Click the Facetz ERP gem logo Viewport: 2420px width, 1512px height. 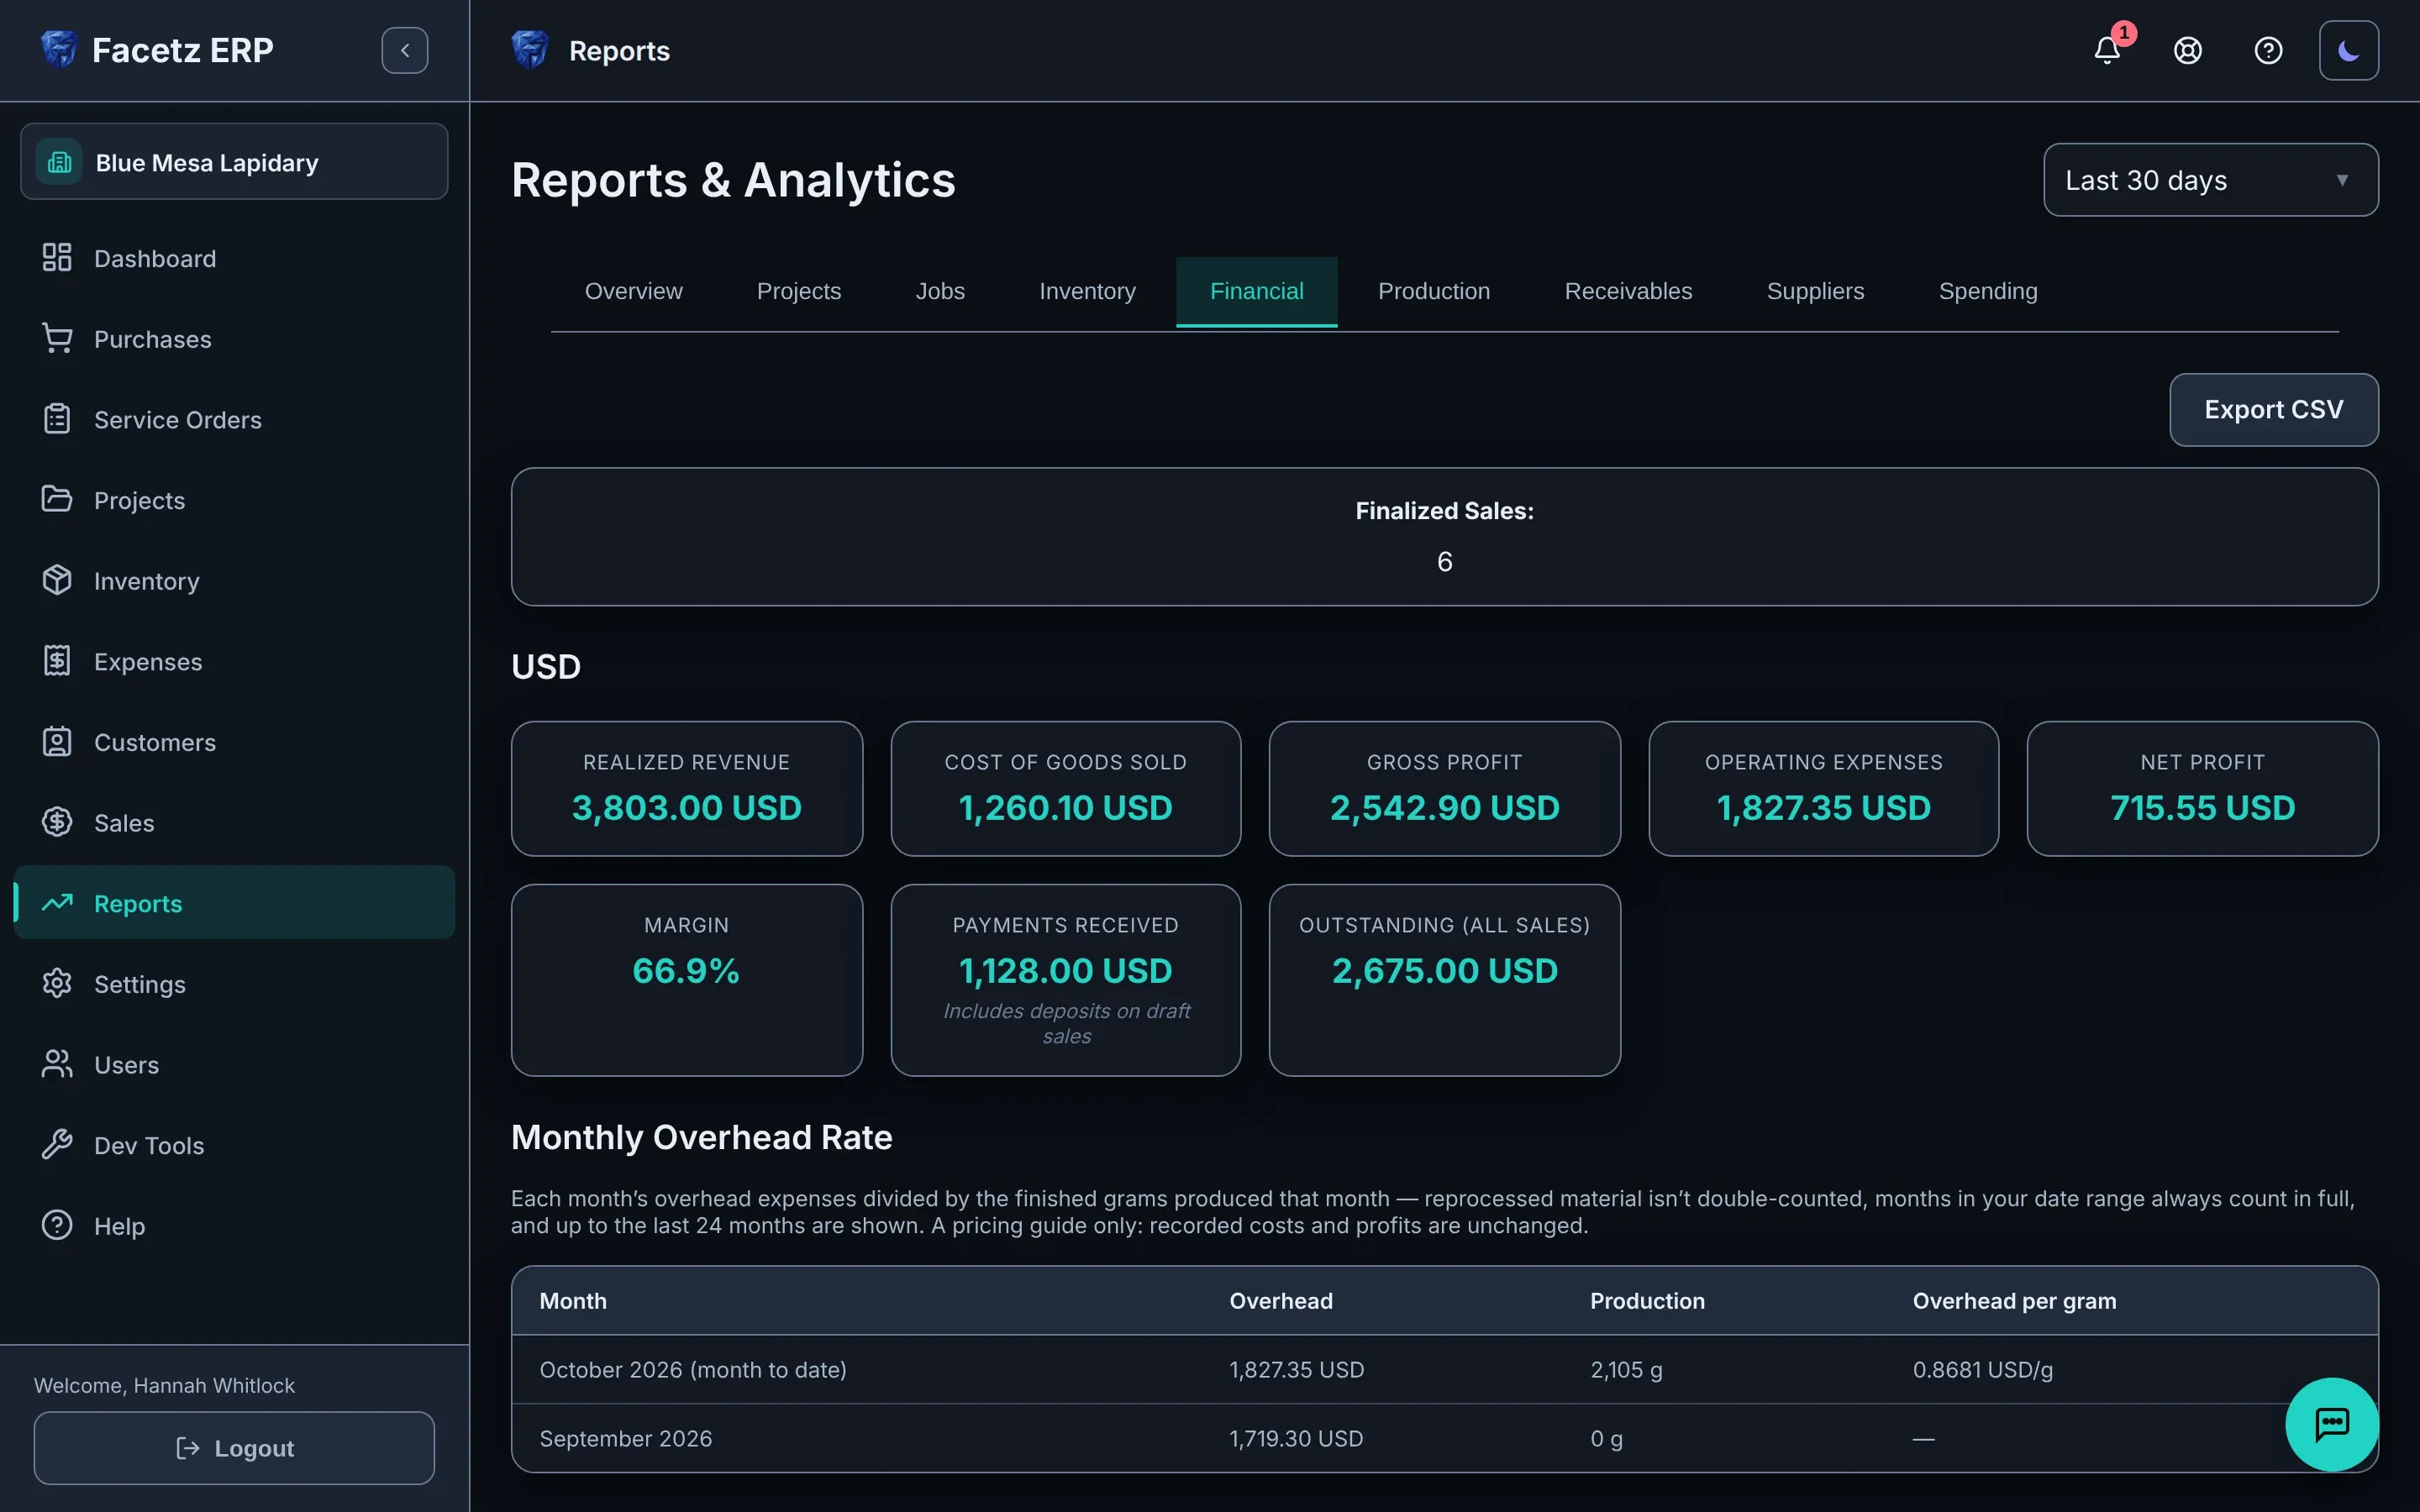click(x=59, y=49)
